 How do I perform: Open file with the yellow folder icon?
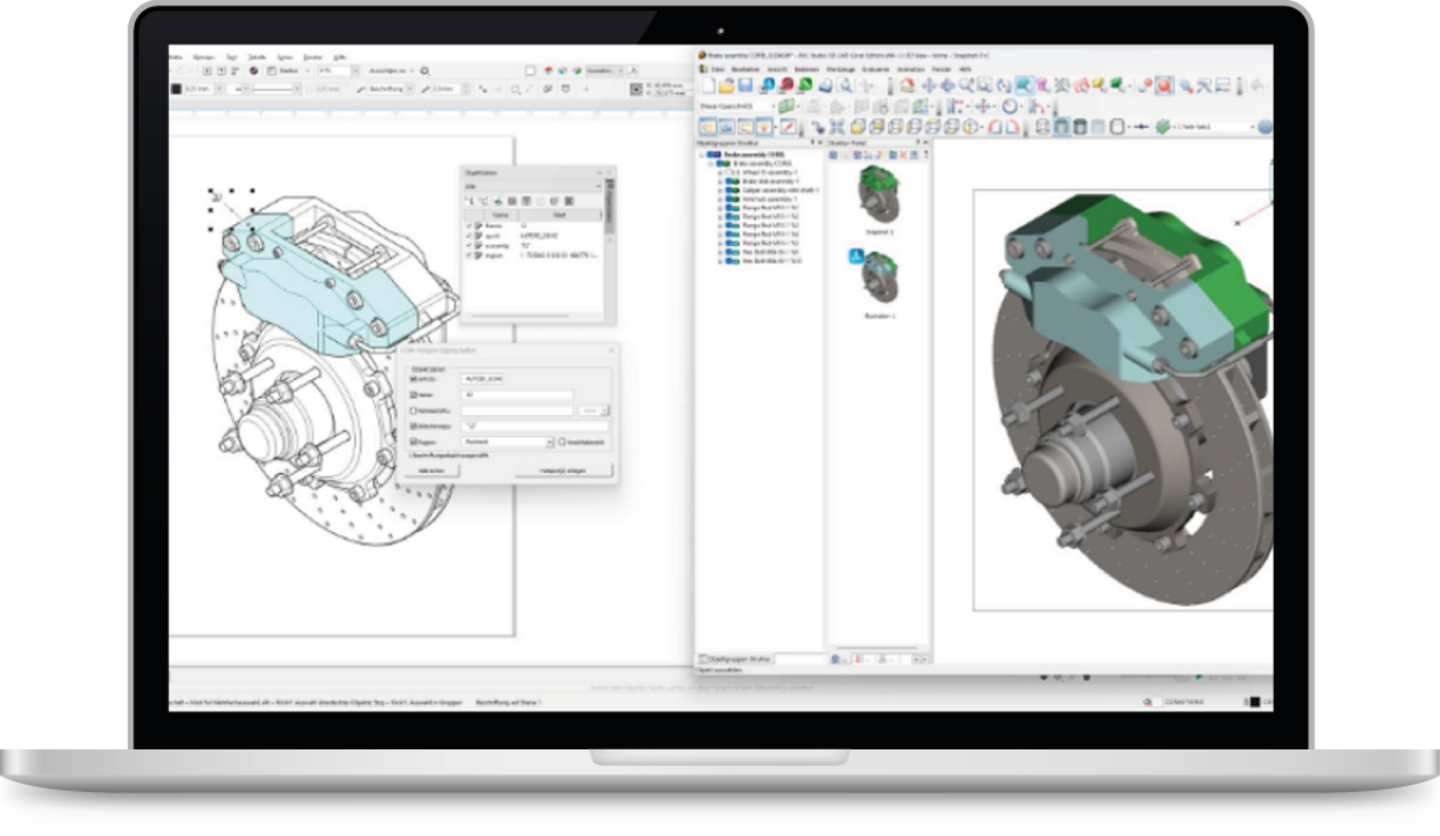coord(727,86)
